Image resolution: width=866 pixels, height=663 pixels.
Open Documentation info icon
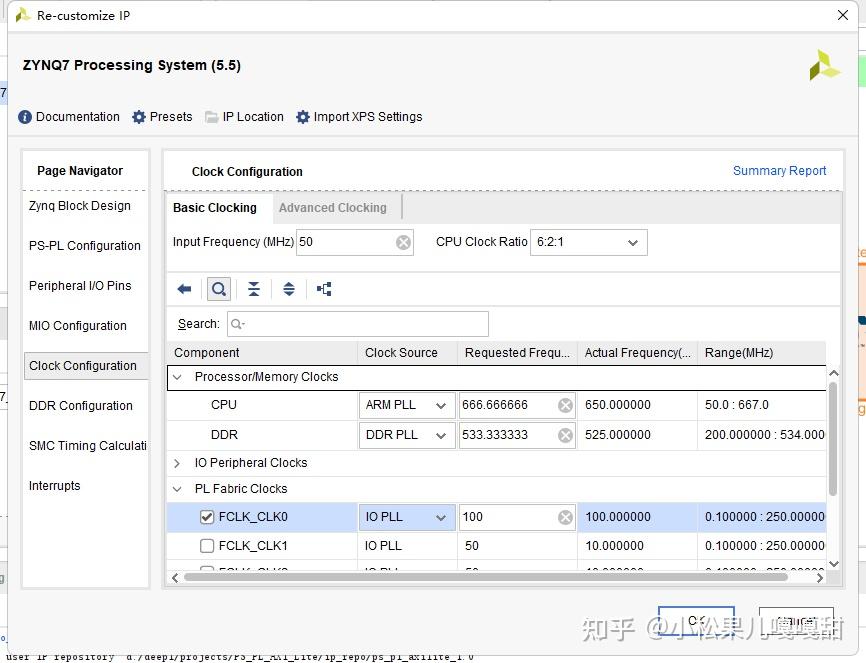(25, 117)
